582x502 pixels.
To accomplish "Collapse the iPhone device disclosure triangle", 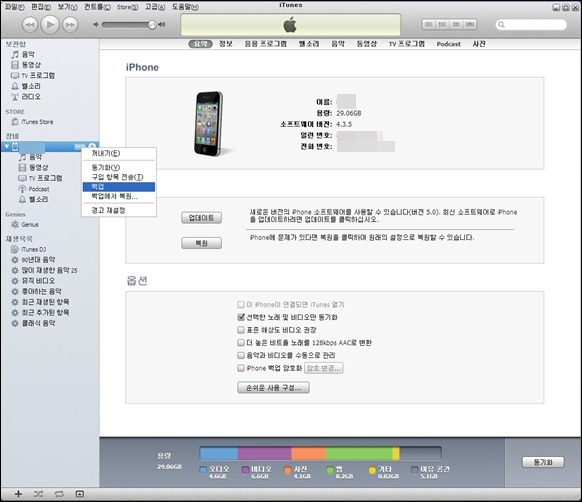I will tap(7, 147).
